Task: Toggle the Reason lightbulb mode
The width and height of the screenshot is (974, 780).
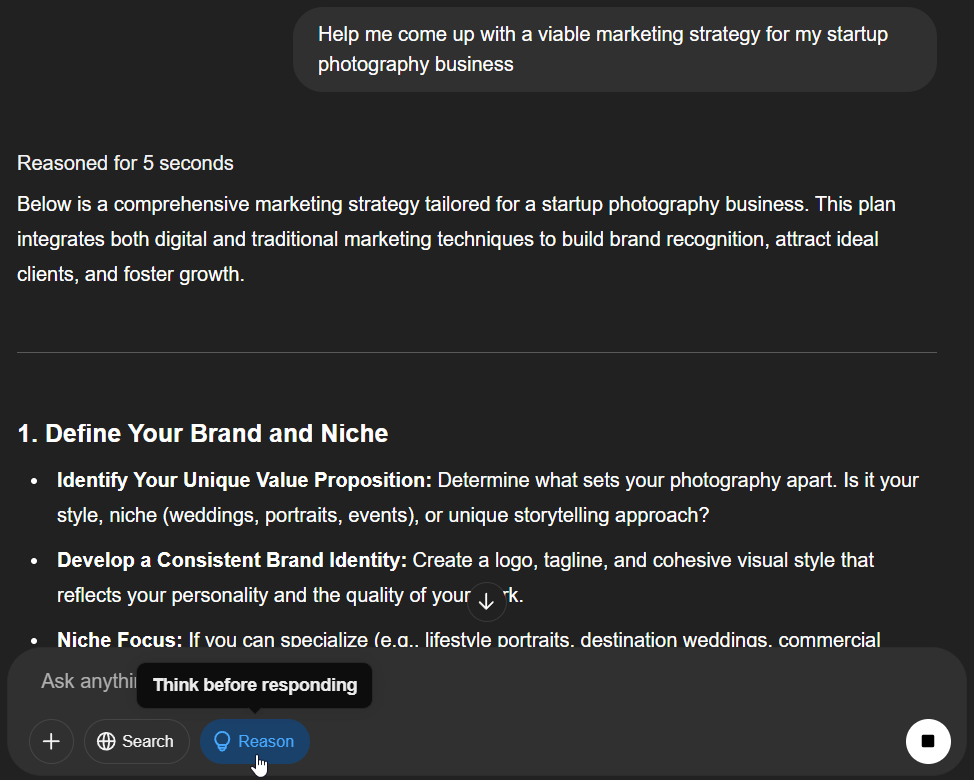Action: click(x=255, y=741)
